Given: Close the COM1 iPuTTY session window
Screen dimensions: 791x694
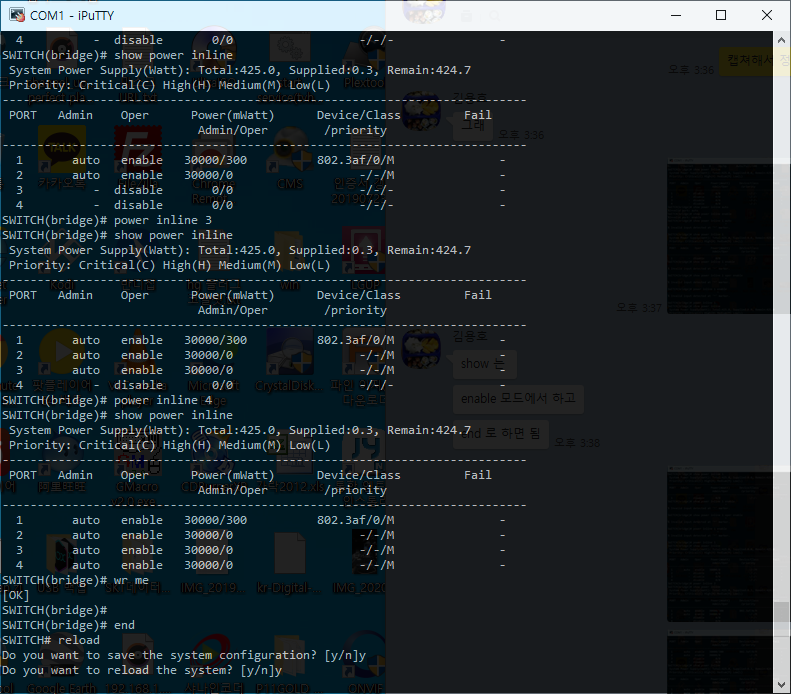Looking at the screenshot, I should [766, 15].
